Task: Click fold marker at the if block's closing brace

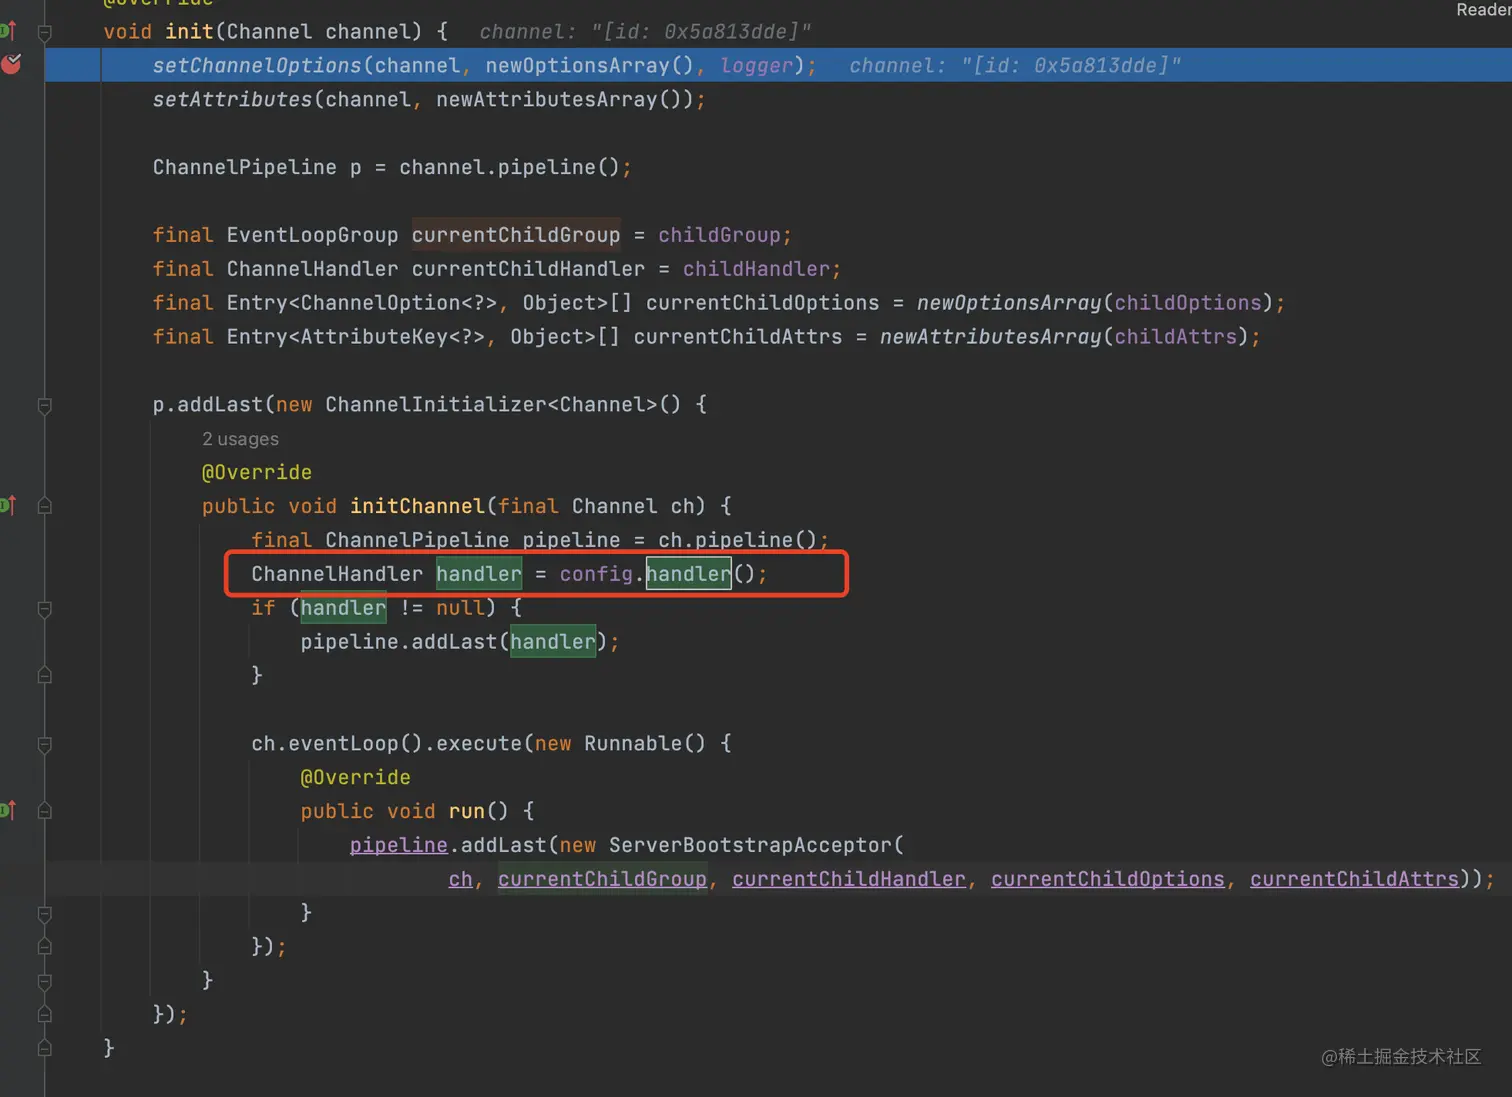Action: pos(44,676)
